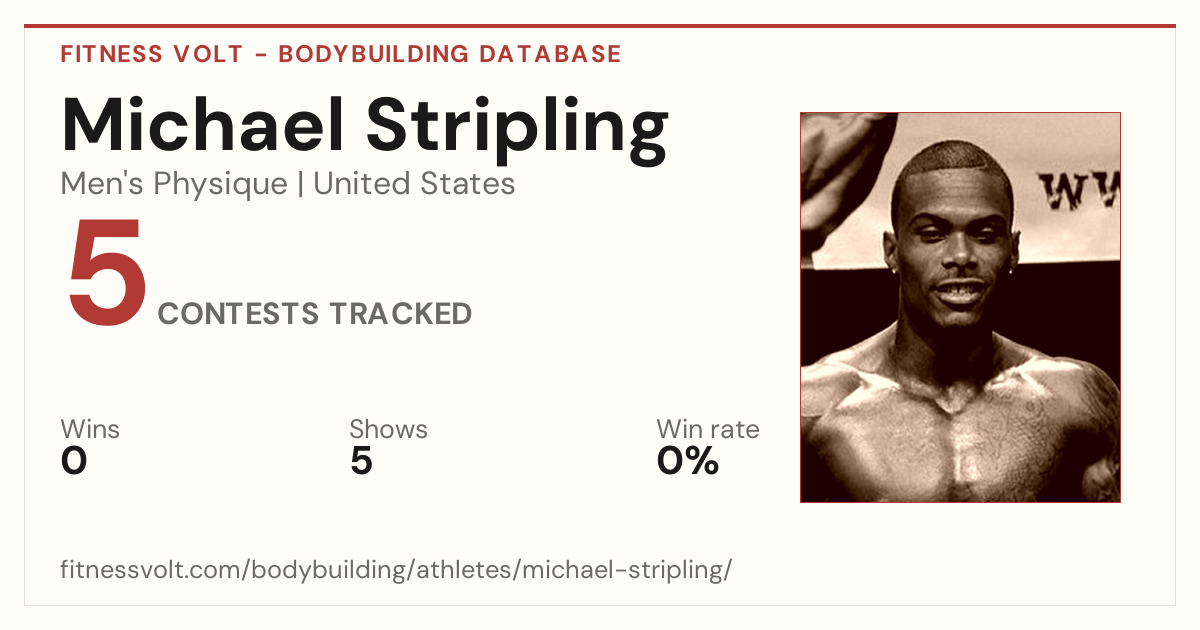Click the CONTESTS TRACKED label
Viewport: 1200px width, 630px height.
click(x=315, y=314)
